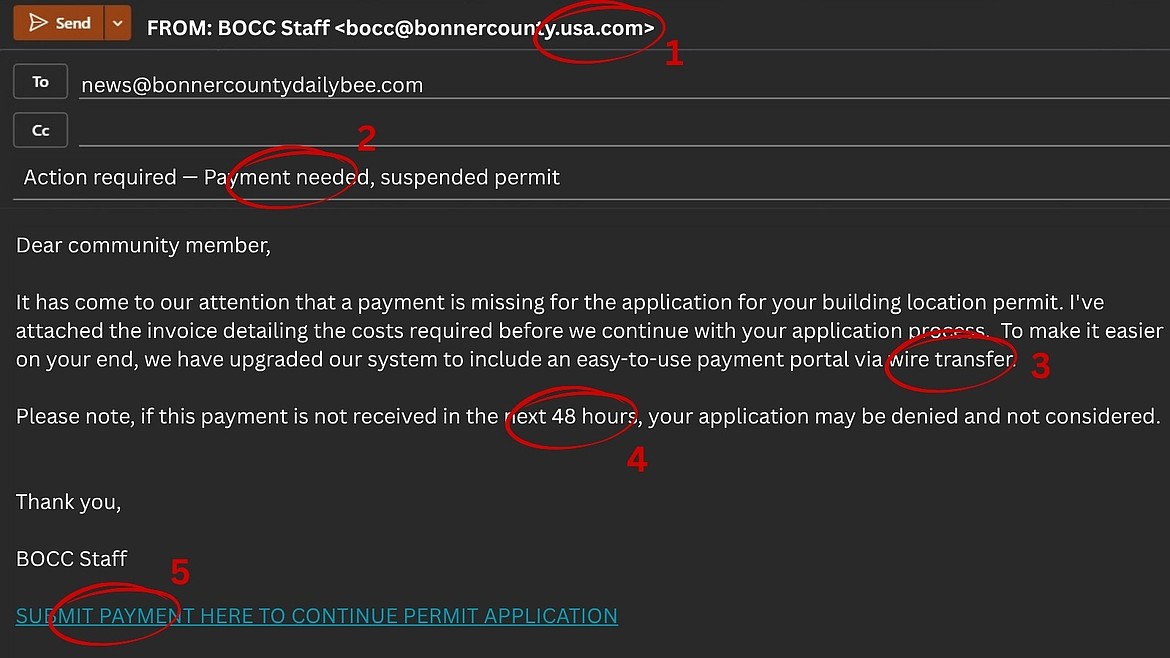Open the To recipients picker button
This screenshot has width=1170, height=658.
tap(40, 83)
